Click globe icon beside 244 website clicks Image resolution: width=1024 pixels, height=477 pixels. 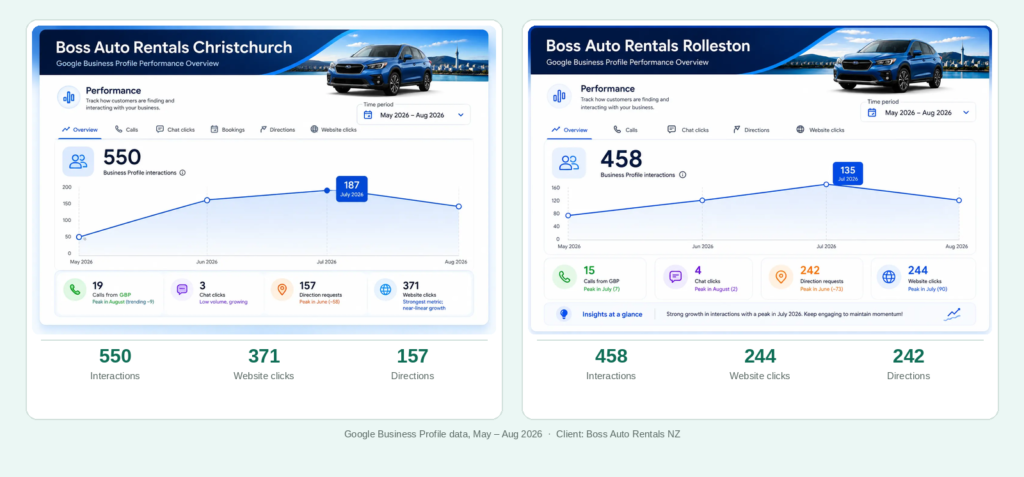(889, 276)
